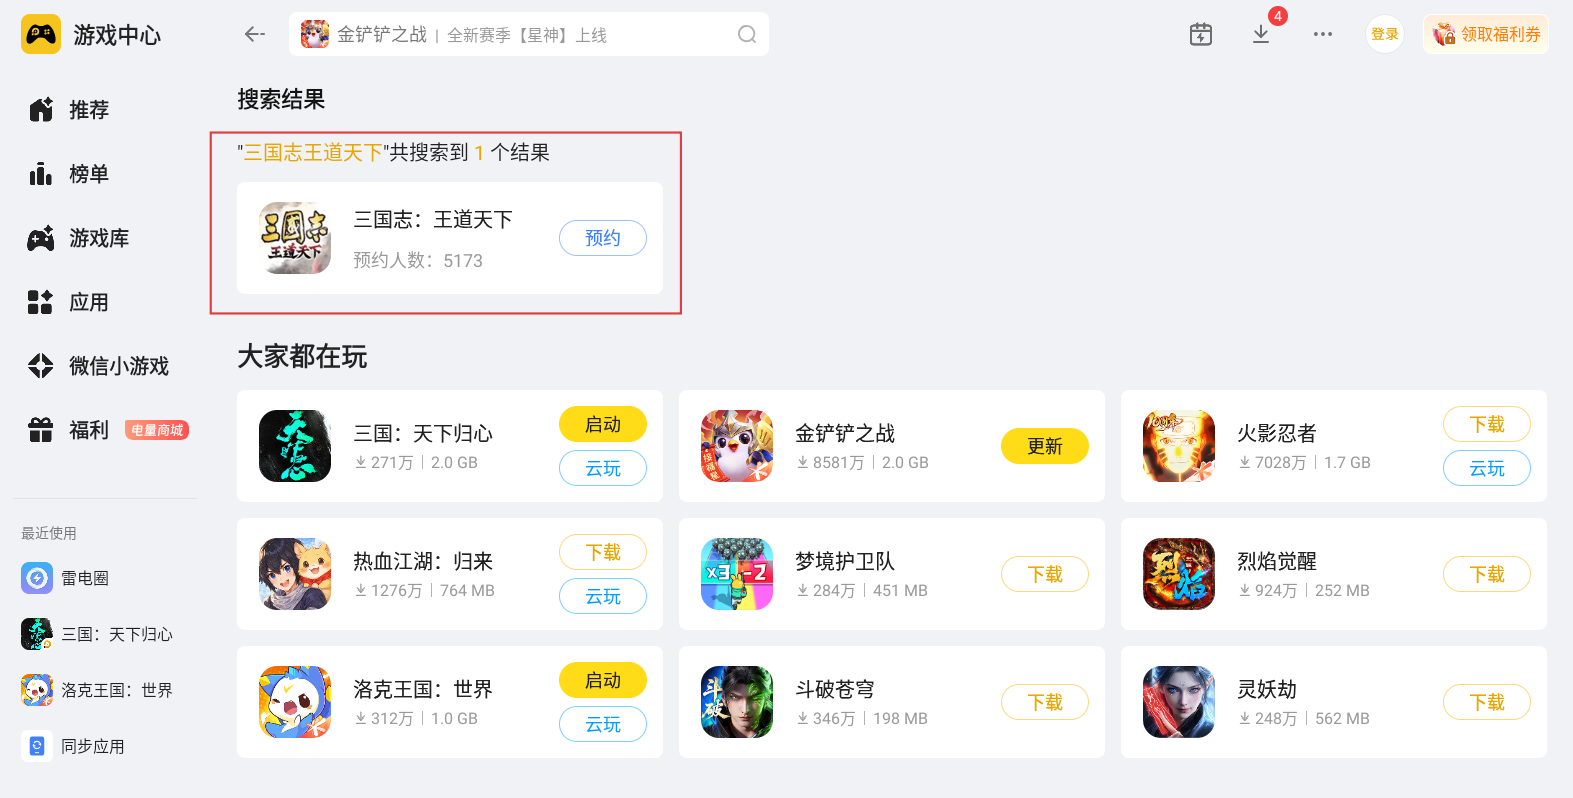Screen dimensions: 1573x798
Task: Open the calendar check-in icon
Action: tap(1201, 34)
